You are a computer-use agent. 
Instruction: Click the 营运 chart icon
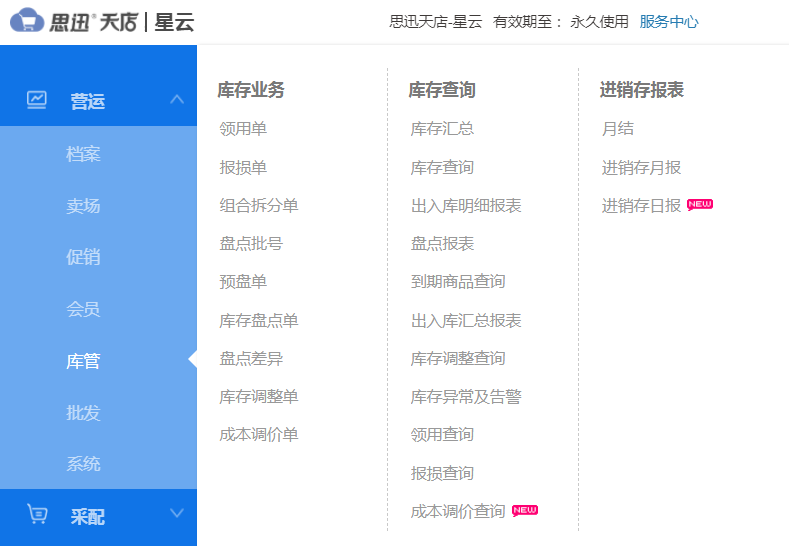pyautogui.click(x=37, y=100)
